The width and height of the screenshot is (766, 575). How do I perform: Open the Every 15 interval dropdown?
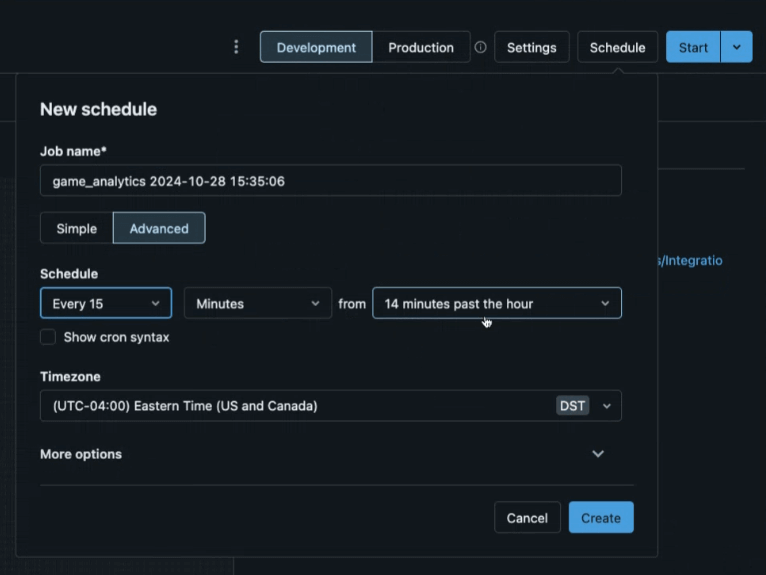click(106, 303)
